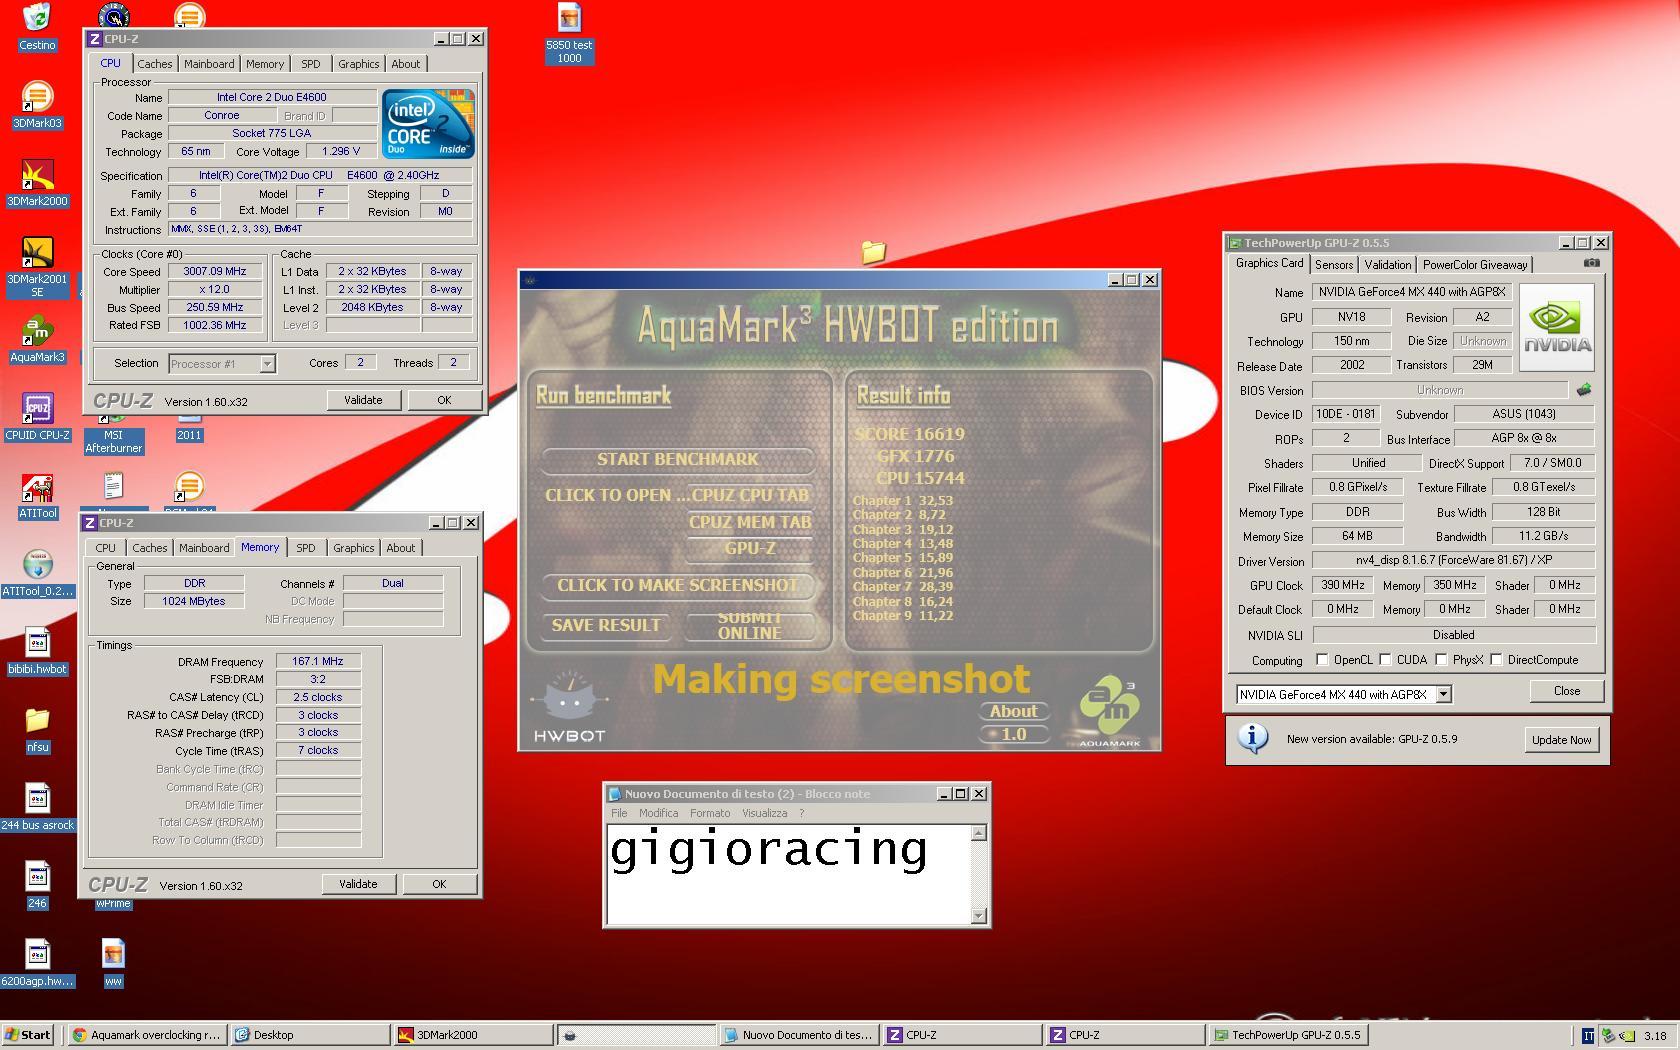Open the 2011 desktop icon
Image resolution: width=1680 pixels, height=1050 pixels.
point(189,435)
